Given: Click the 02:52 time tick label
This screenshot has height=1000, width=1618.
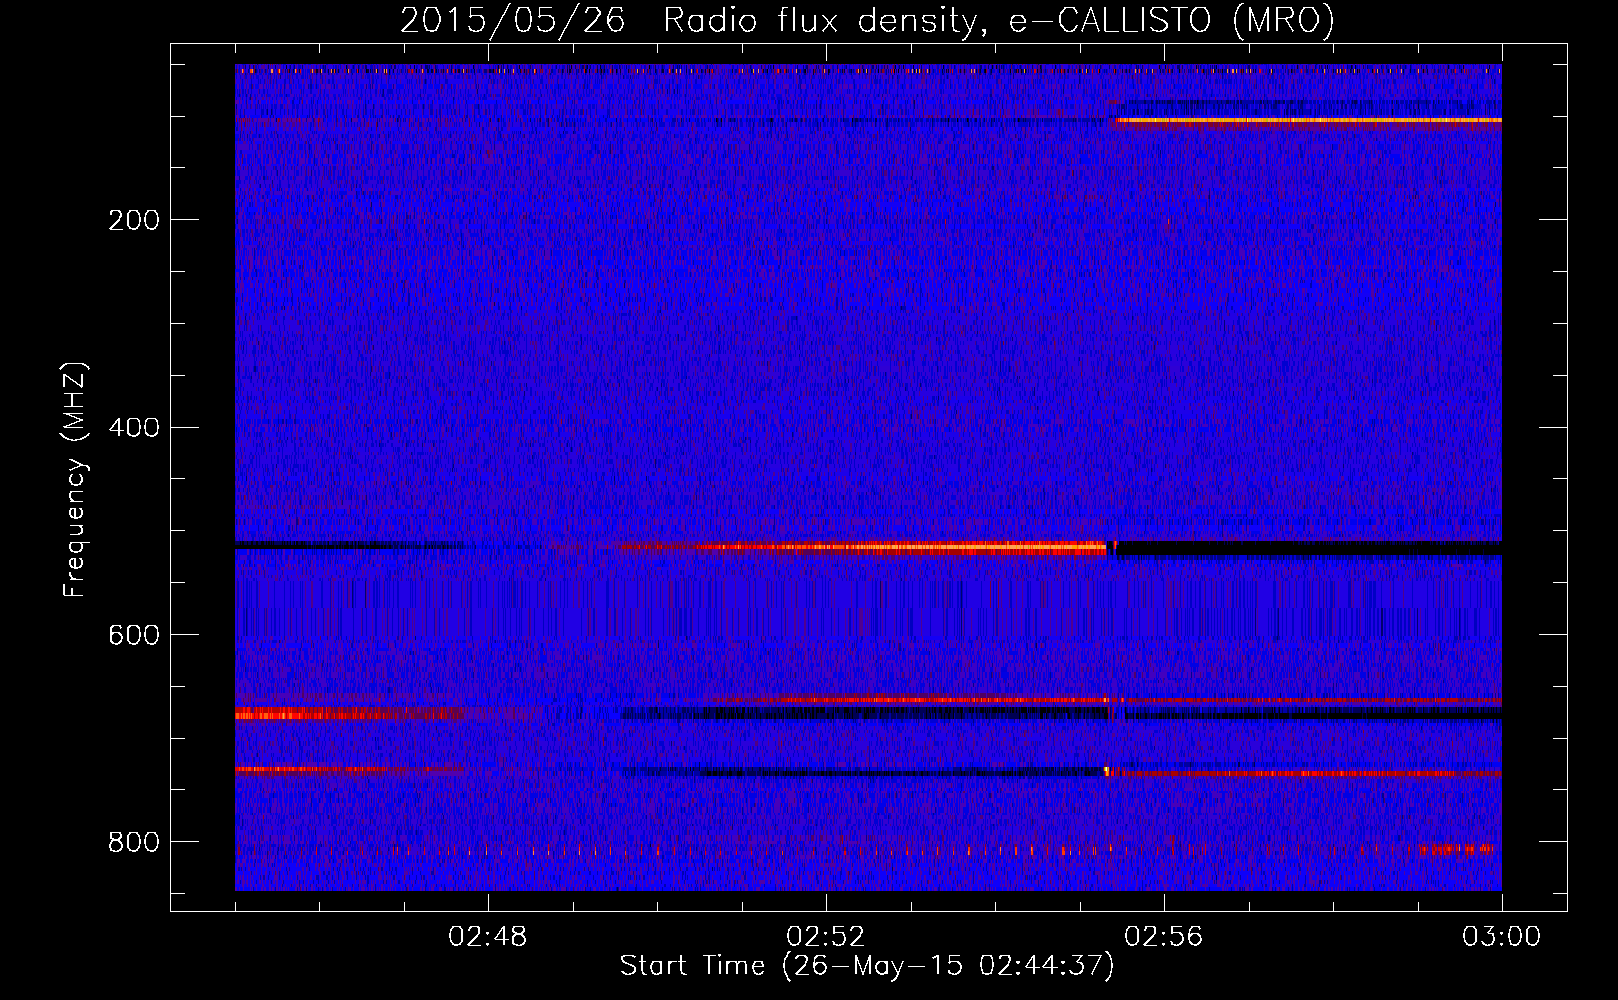Looking at the screenshot, I should pyautogui.click(x=826, y=937).
